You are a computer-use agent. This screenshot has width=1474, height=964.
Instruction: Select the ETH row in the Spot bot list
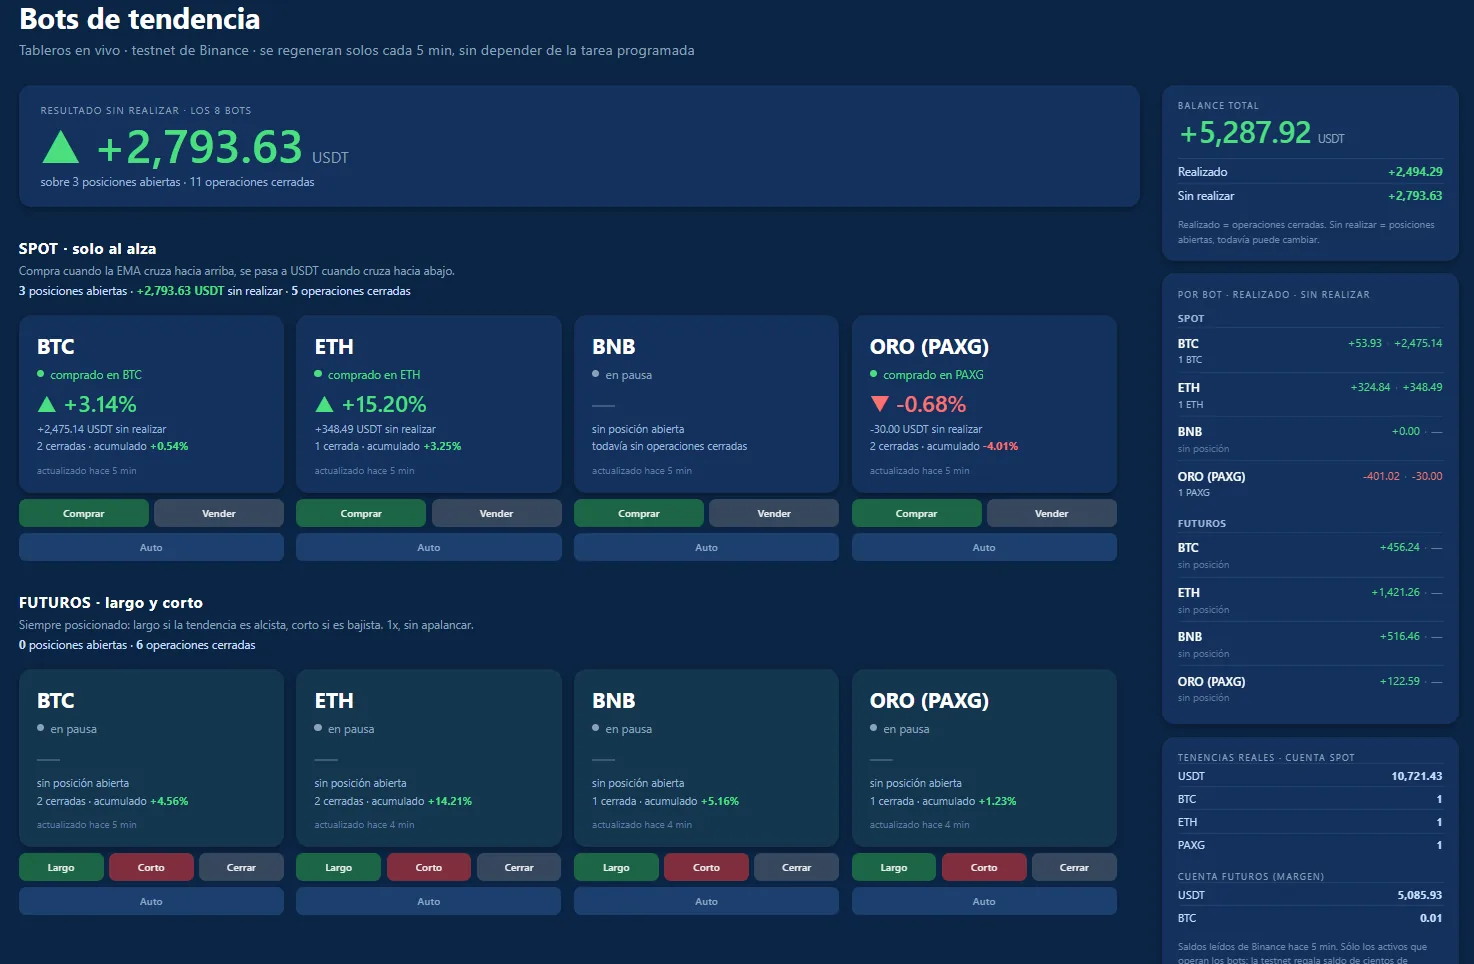click(1310, 395)
